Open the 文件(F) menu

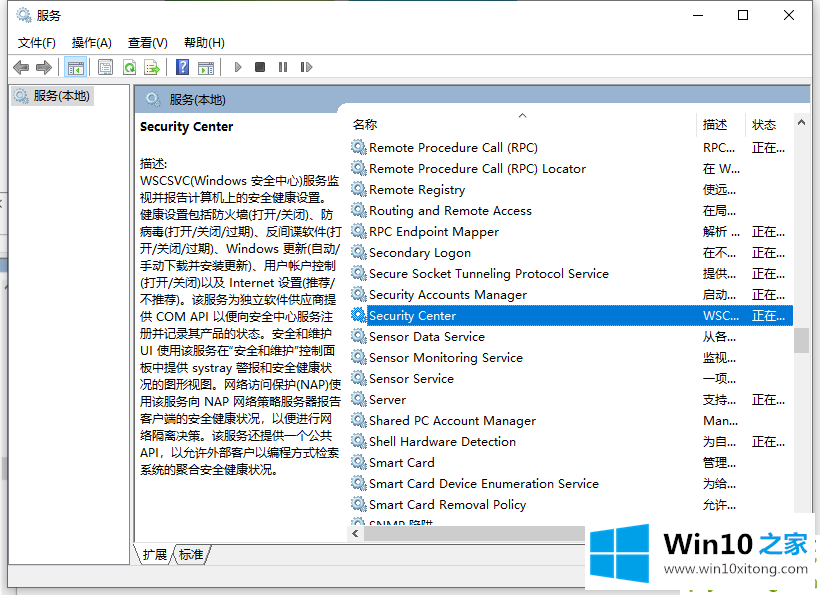37,42
